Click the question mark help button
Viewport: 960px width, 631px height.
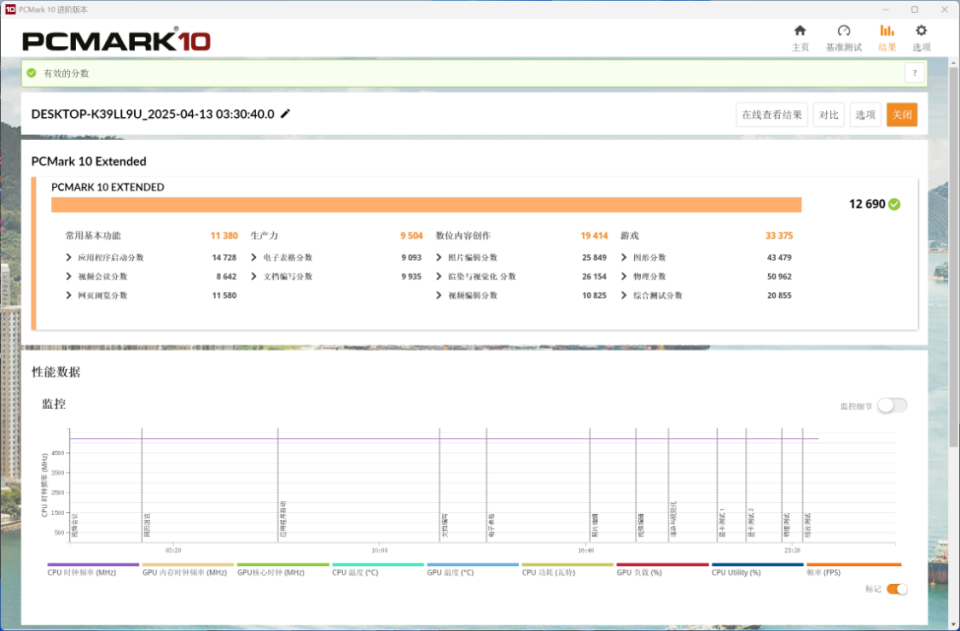pos(914,73)
